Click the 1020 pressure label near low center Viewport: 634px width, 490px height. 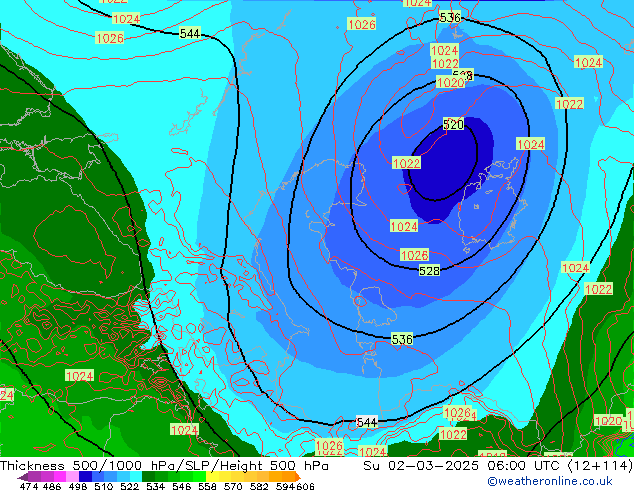coord(450,83)
